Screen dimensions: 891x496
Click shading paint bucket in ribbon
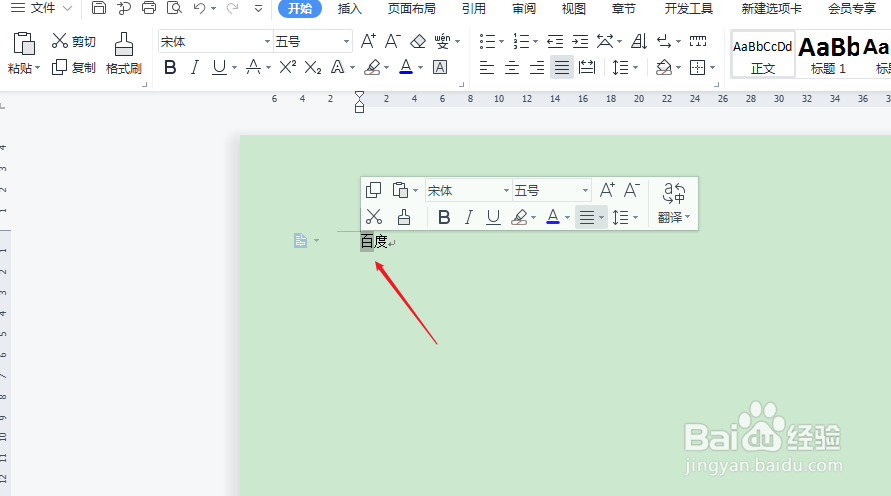[664, 68]
